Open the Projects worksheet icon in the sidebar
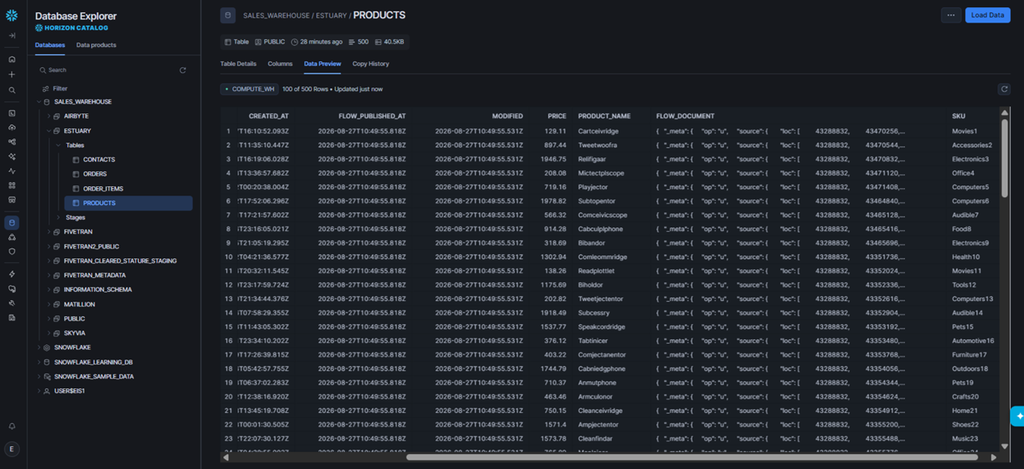This screenshot has width=1024, height=469. [x=12, y=113]
